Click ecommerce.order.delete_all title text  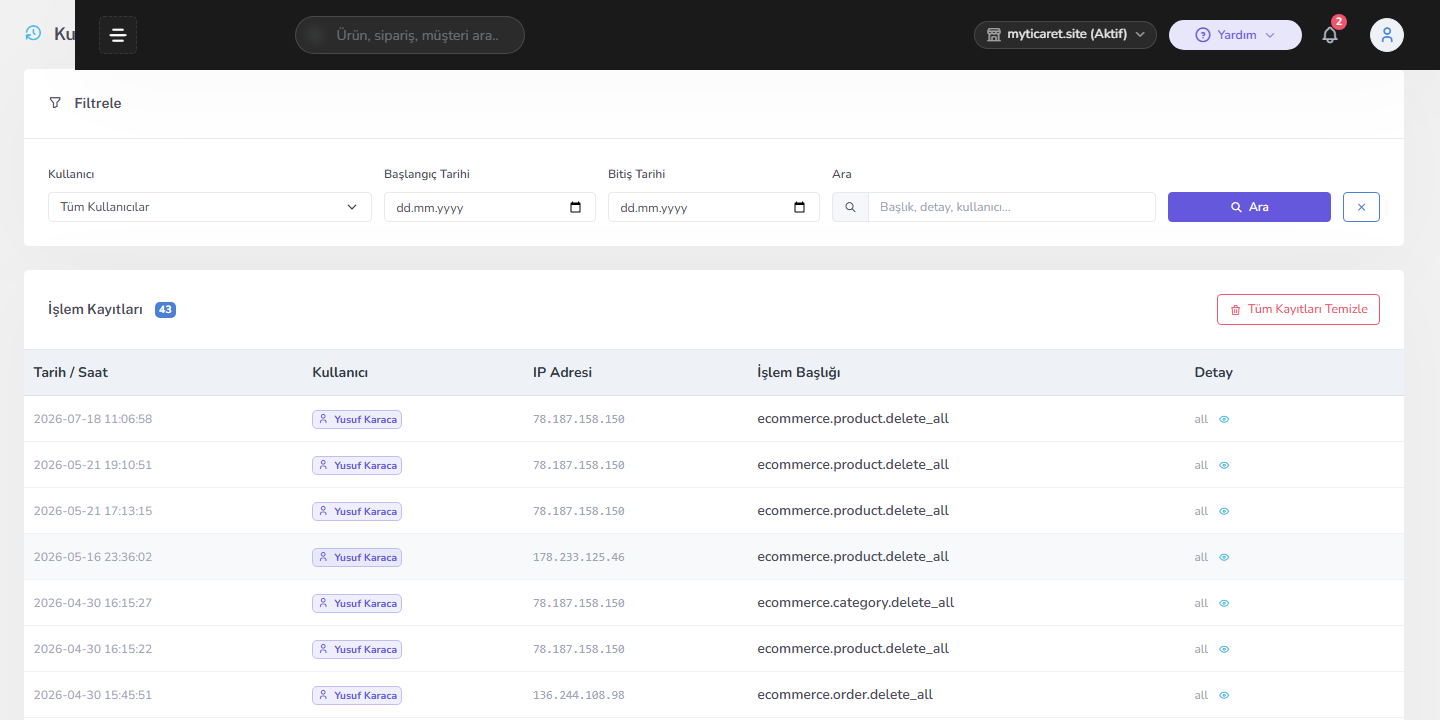845,695
